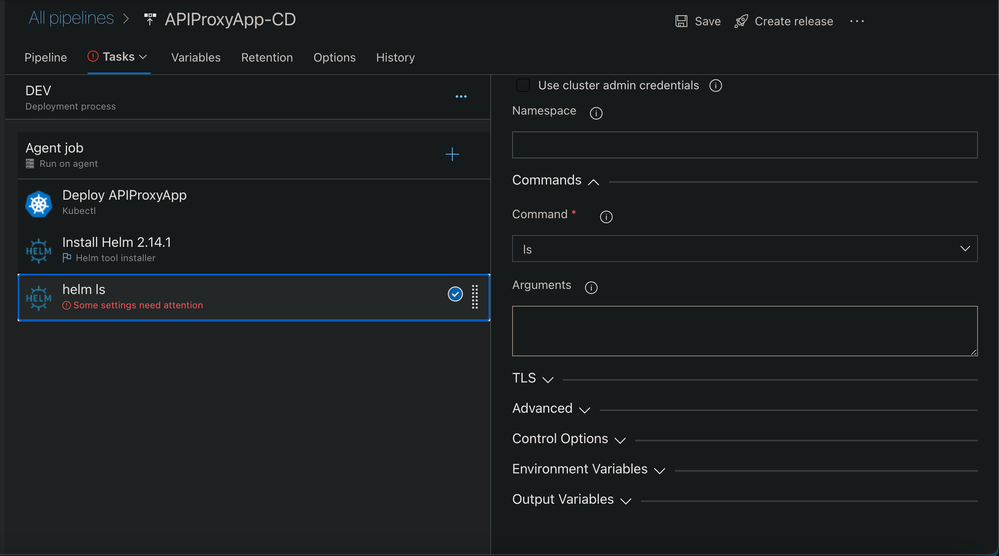This screenshot has height=556, width=999.
Task: Click the Kubectl icon for Deploy APIProxyApp
Action: [x=38, y=204]
